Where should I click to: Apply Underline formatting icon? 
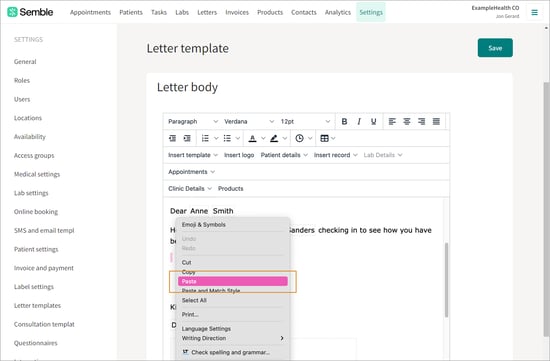point(374,121)
